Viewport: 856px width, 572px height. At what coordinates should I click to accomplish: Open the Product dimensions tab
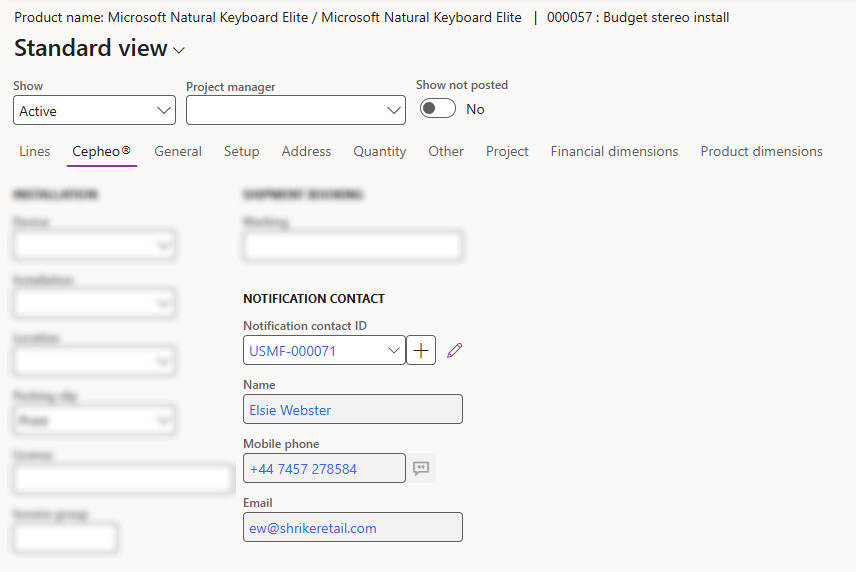761,152
